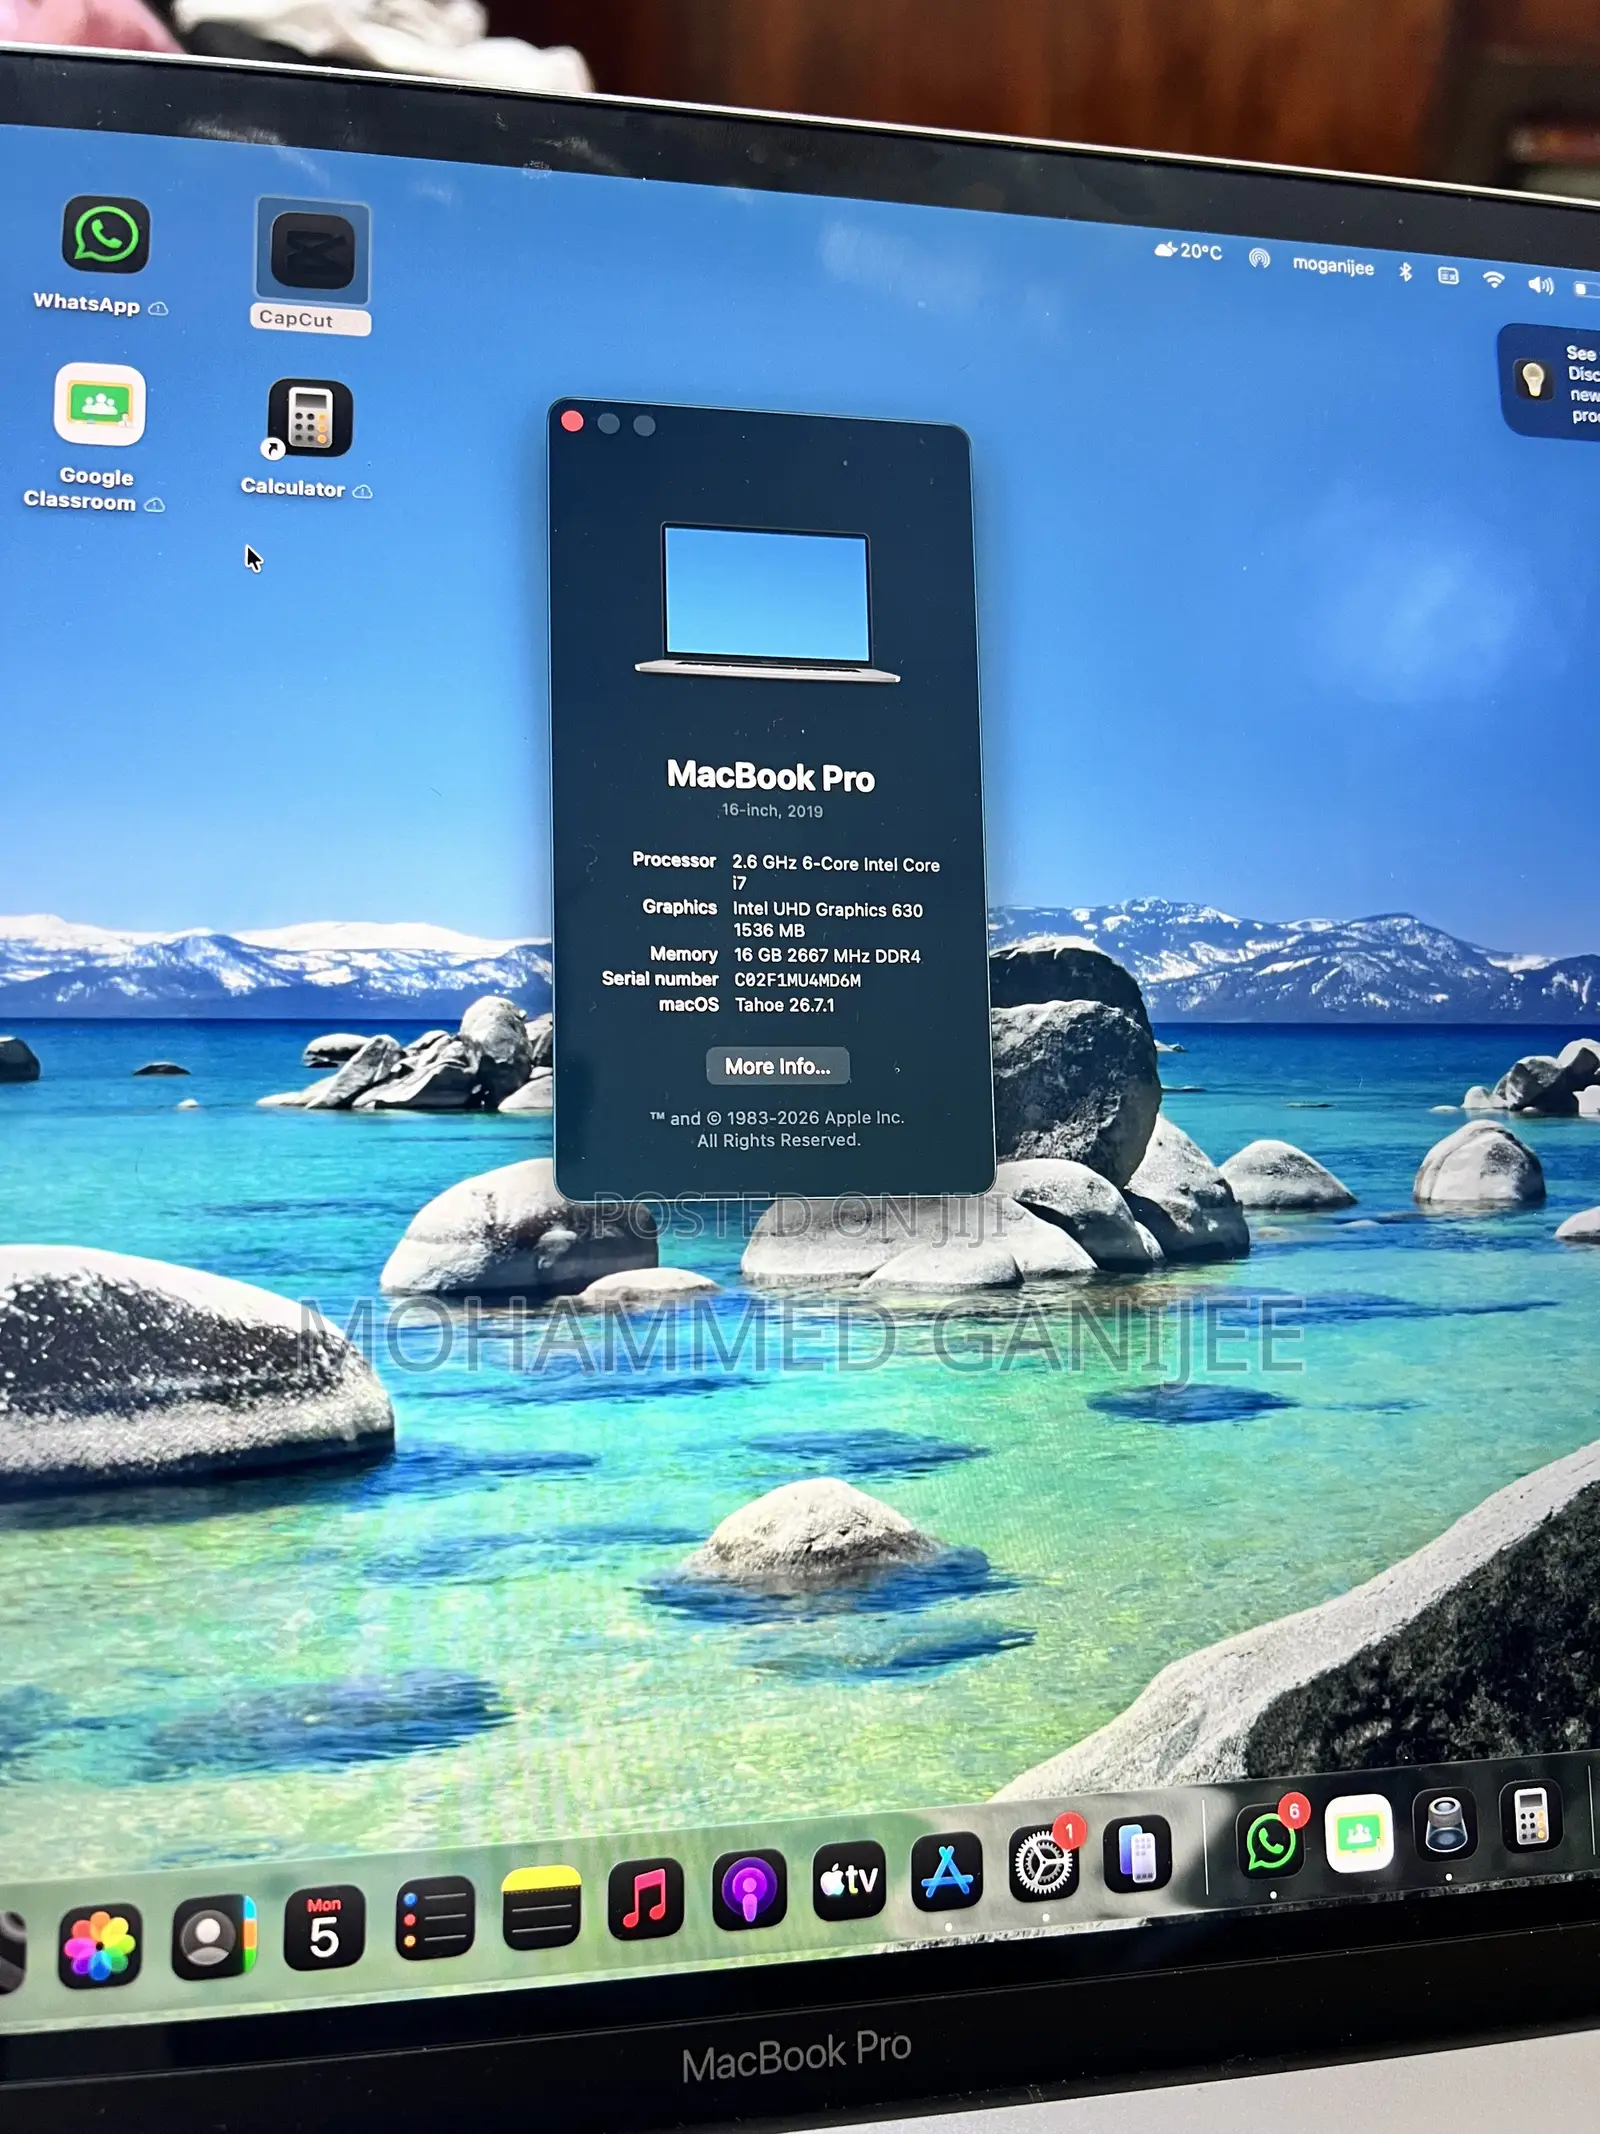1600x2134 pixels.
Task: Open Calculator from the Dock
Action: coord(1531,1816)
